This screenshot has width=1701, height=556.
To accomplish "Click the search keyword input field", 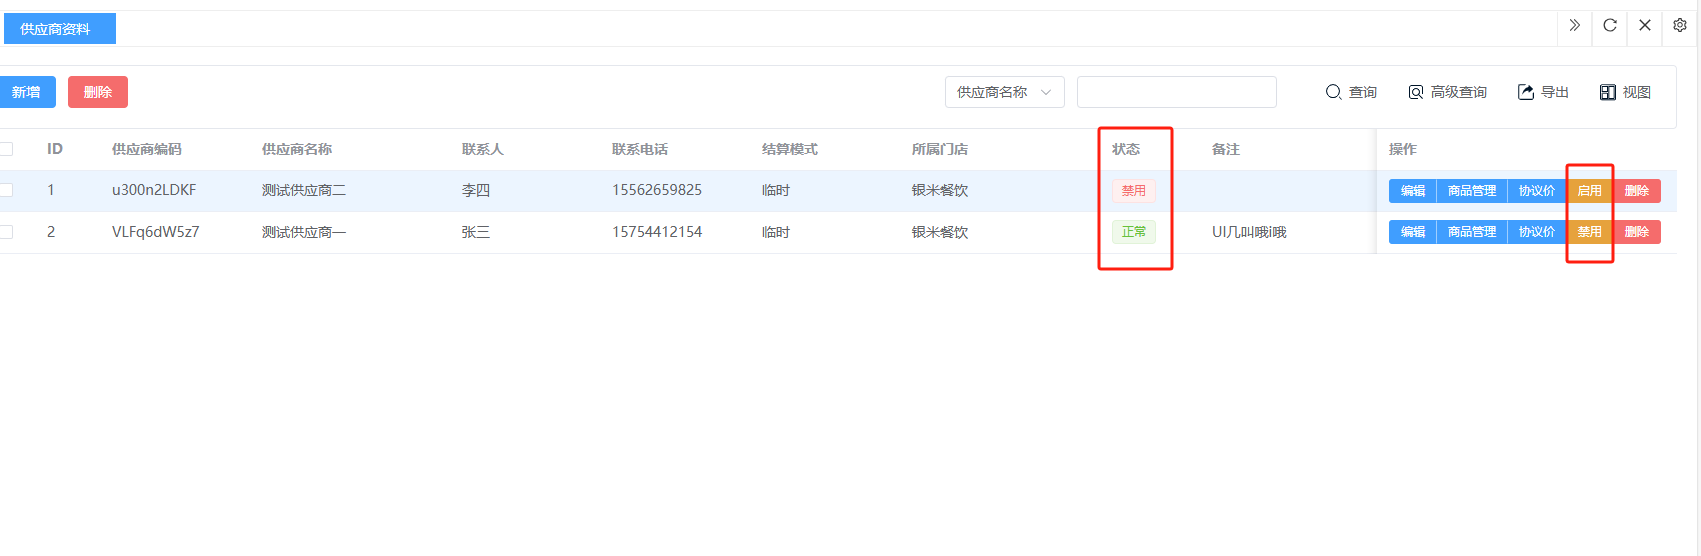I will (1176, 92).
